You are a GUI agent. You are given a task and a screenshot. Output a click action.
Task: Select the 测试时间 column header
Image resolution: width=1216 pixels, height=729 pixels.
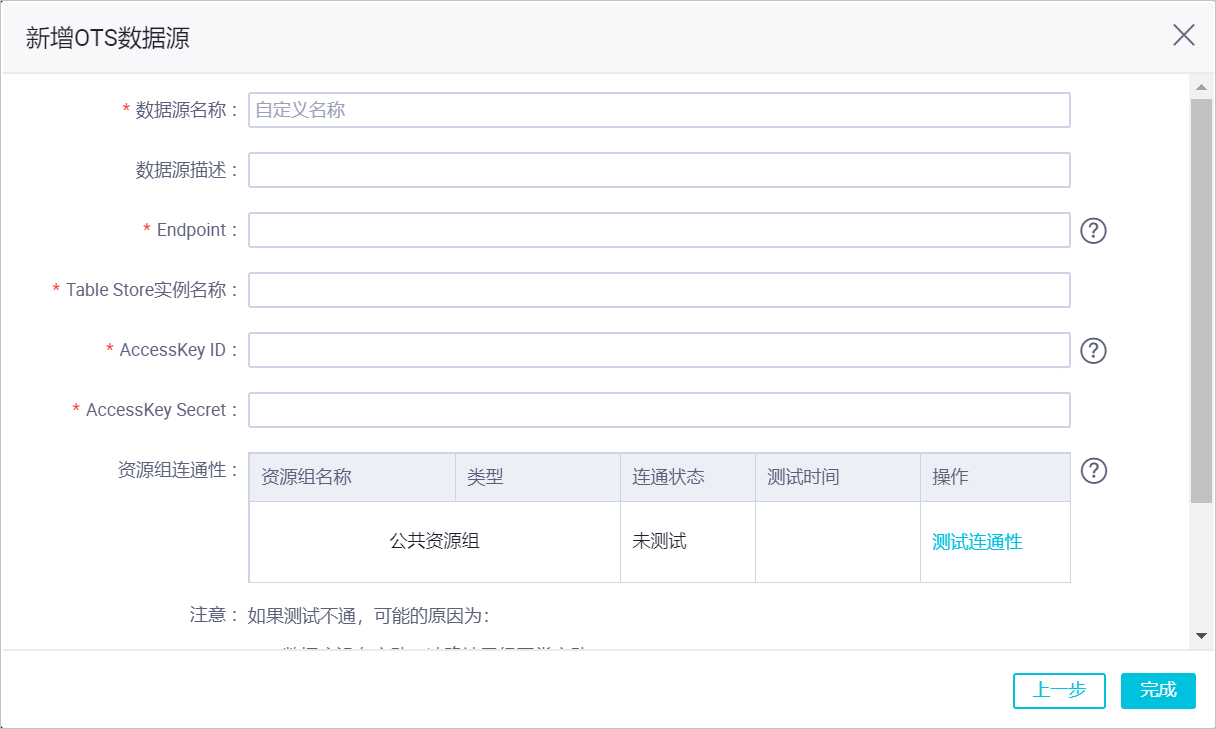coord(838,478)
